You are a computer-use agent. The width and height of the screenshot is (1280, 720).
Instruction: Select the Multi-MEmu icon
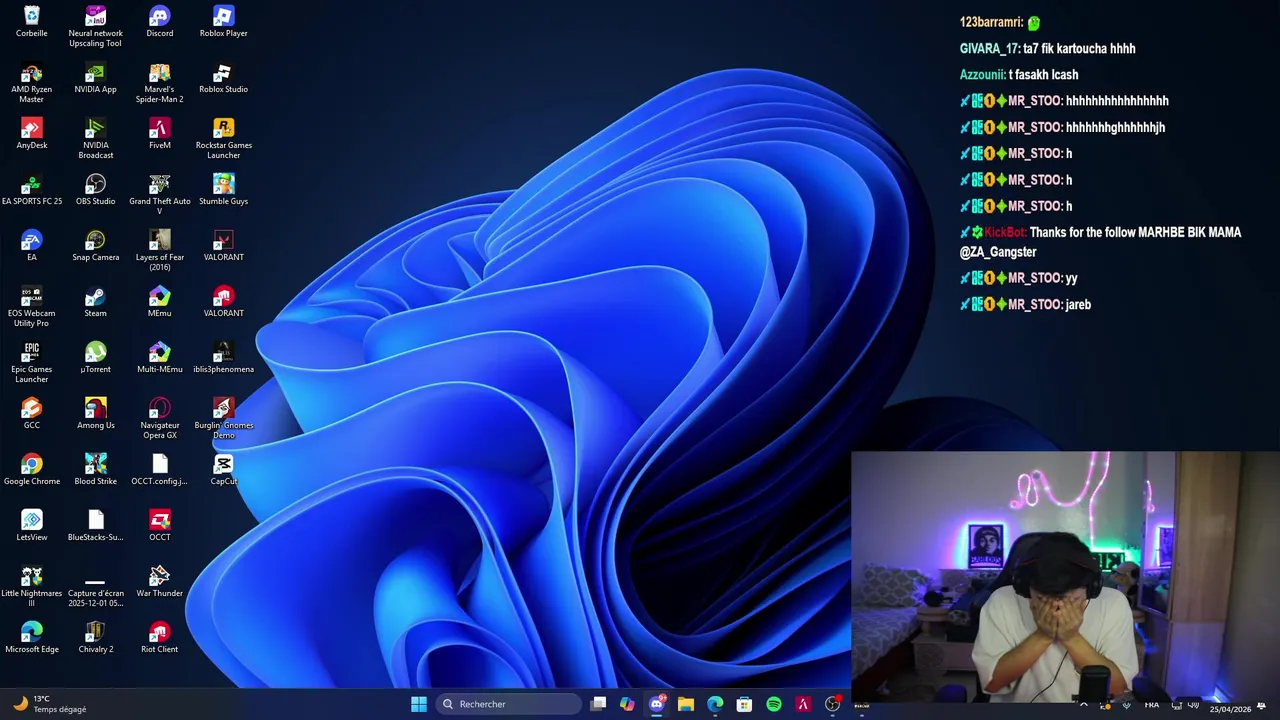[x=160, y=358]
